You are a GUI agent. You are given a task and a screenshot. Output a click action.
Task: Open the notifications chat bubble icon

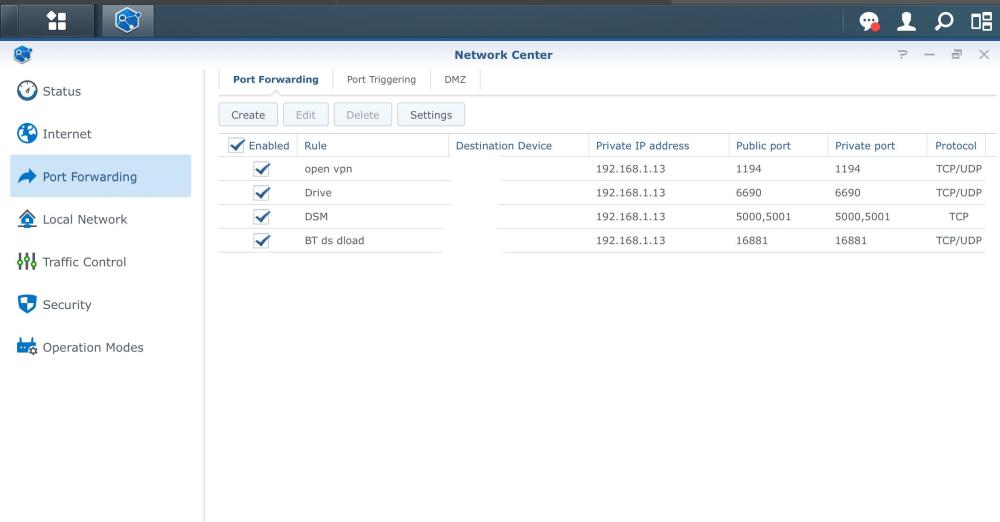(869, 22)
